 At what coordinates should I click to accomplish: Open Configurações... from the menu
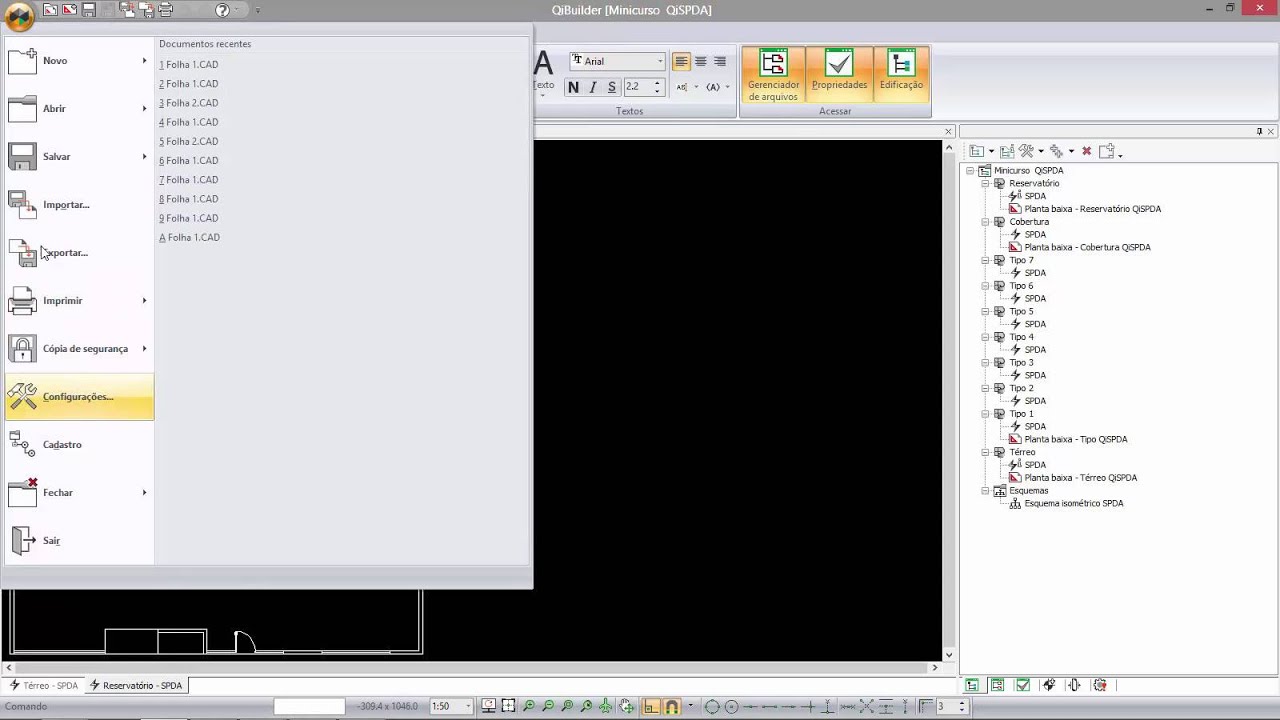click(79, 397)
